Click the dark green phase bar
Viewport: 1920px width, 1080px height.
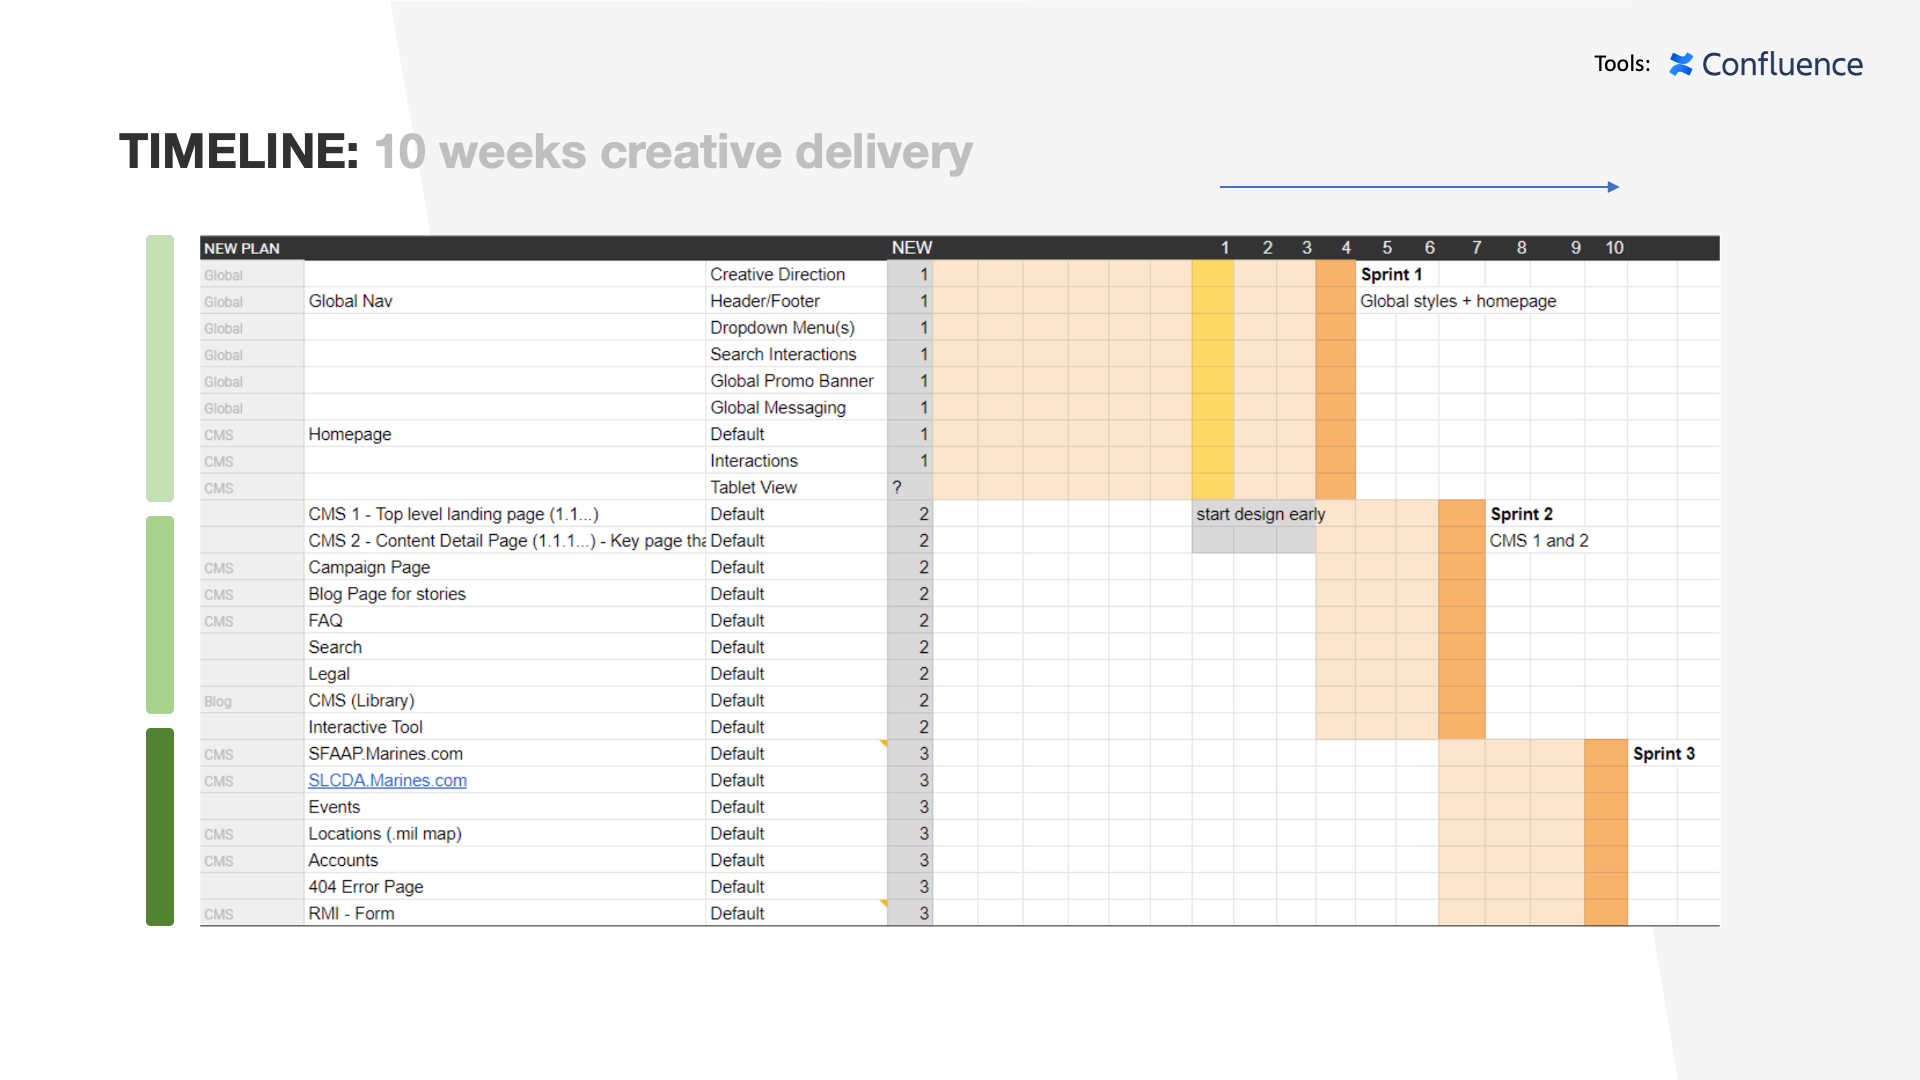(x=160, y=826)
